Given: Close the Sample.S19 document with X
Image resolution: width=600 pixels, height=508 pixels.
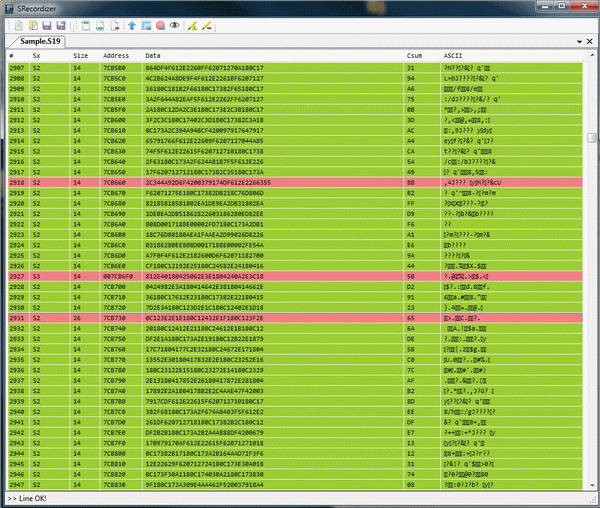Looking at the screenshot, I should [591, 42].
